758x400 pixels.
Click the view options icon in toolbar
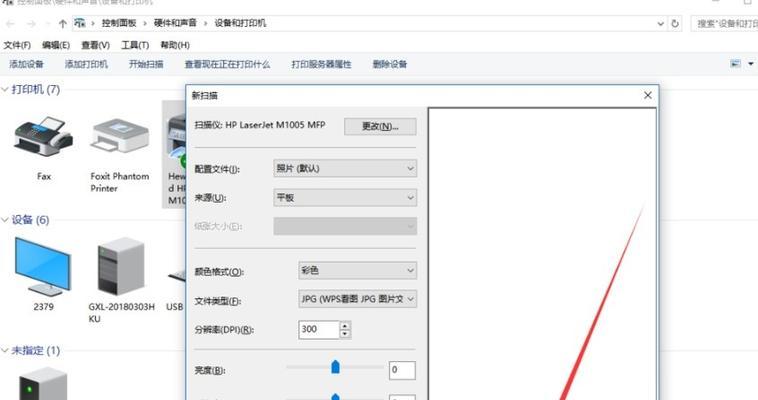tap(735, 64)
